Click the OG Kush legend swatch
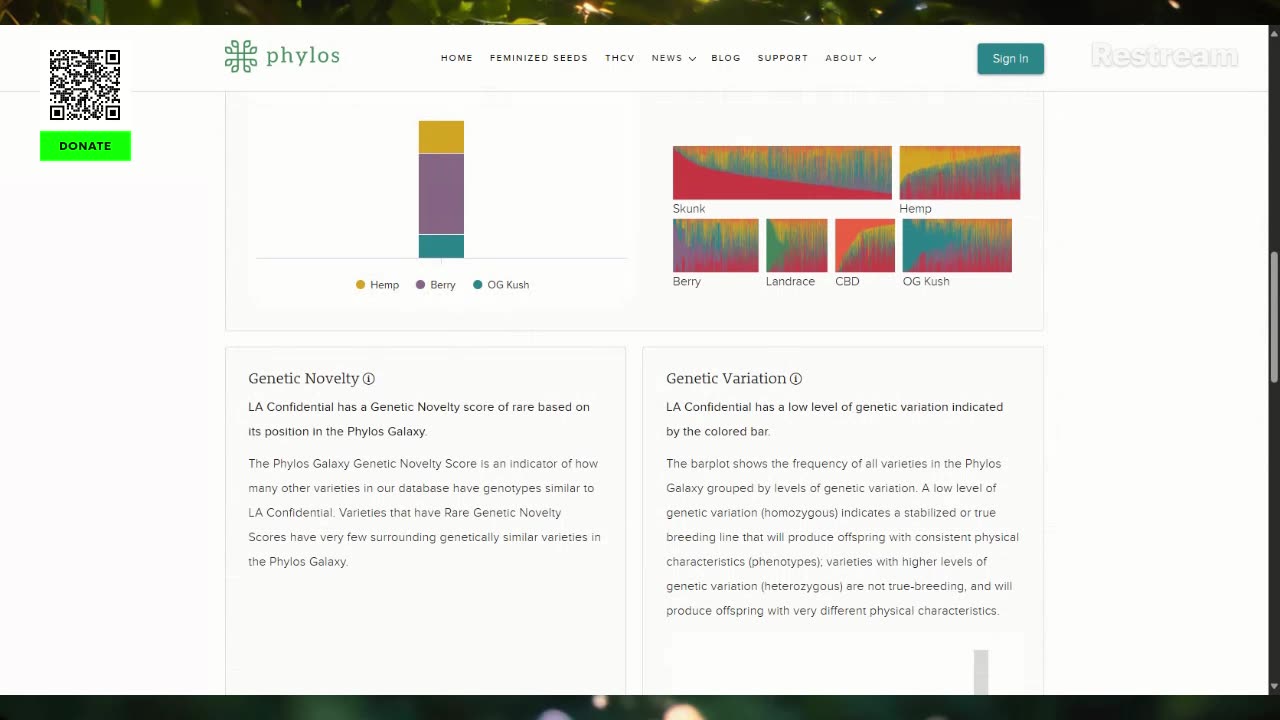This screenshot has width=1280, height=720. tap(478, 285)
